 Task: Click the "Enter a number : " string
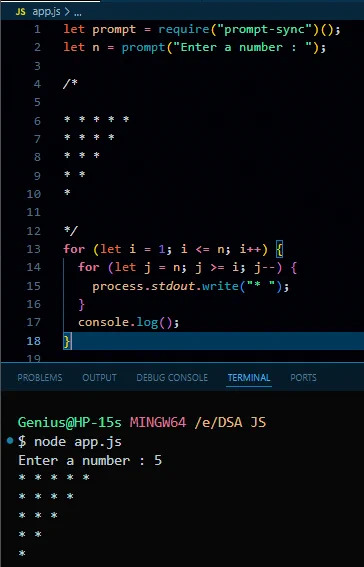tap(243, 47)
